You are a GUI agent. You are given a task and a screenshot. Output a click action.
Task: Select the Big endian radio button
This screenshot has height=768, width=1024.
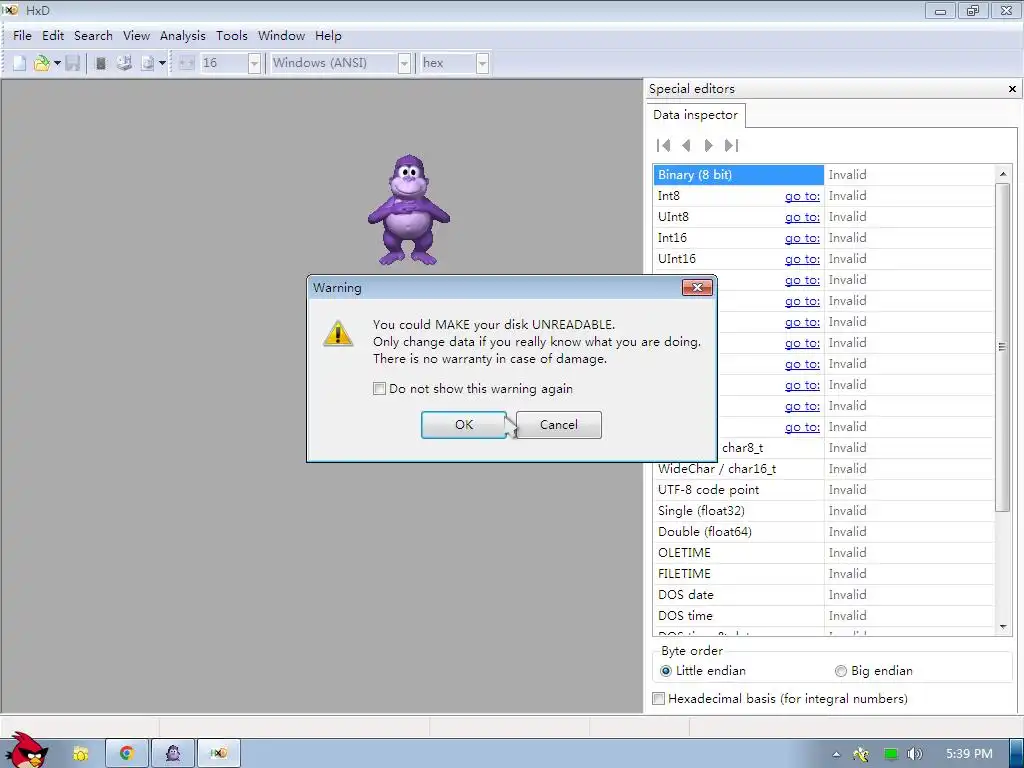coord(840,671)
